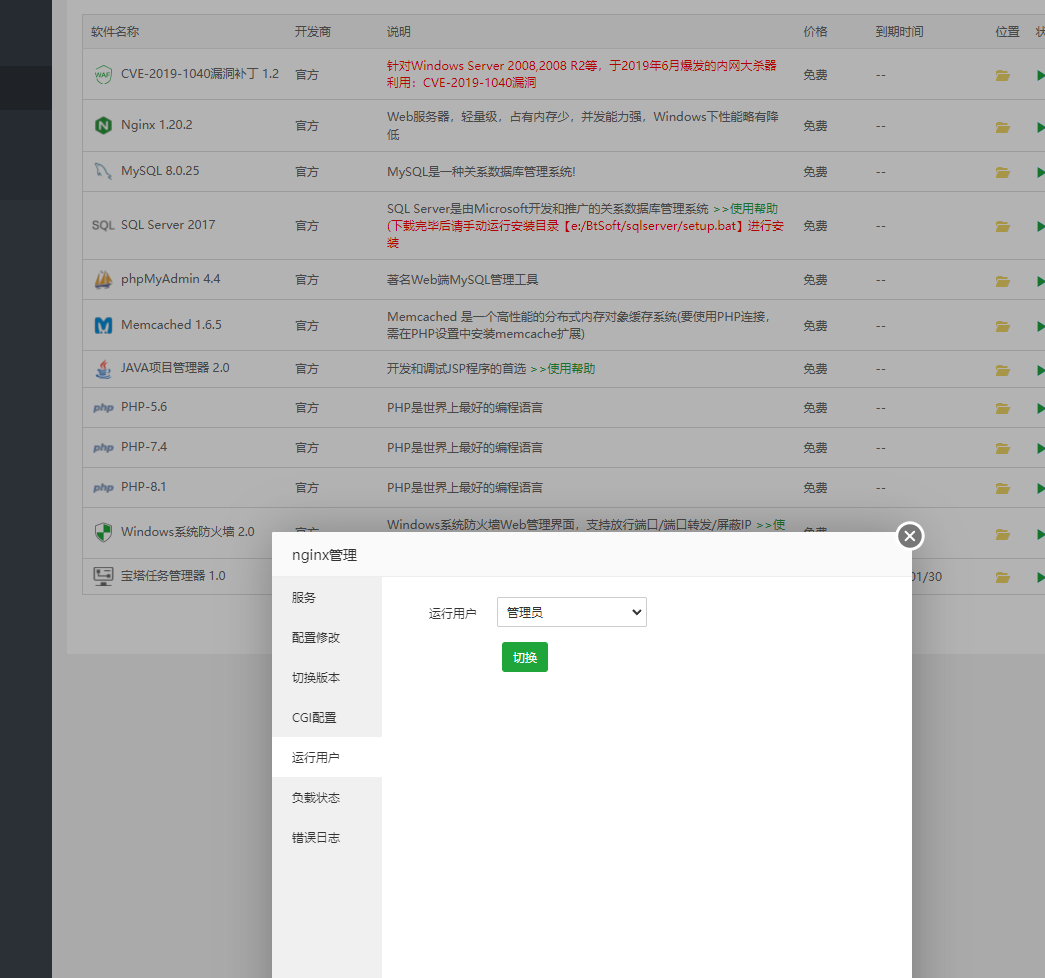Click the 软件名称 column header
The image size is (1045, 978).
[115, 31]
